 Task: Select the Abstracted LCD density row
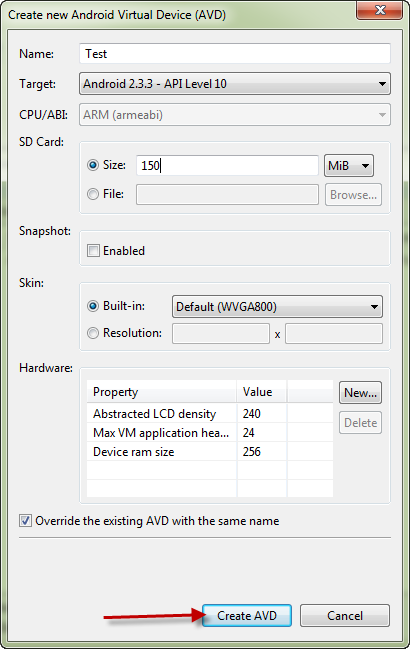pos(210,413)
